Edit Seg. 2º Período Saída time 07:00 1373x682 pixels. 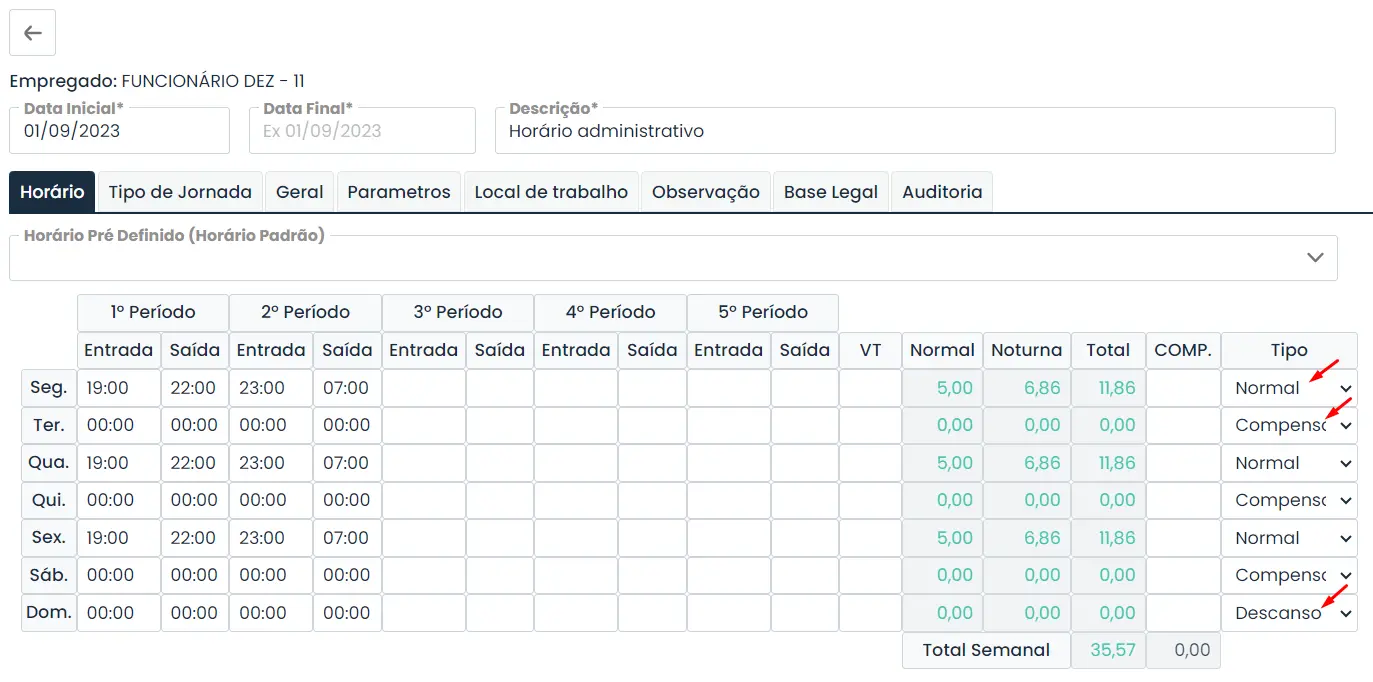(347, 388)
